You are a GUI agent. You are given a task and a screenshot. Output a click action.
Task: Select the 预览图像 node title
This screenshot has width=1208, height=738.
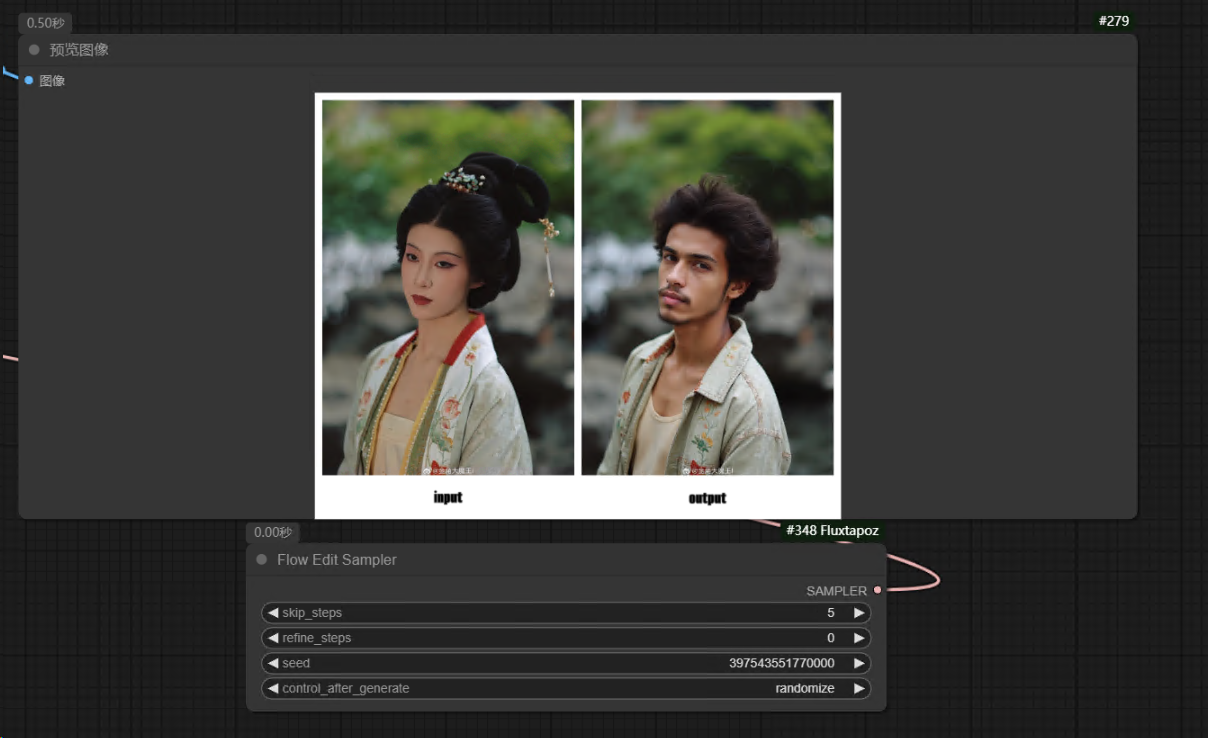[79, 50]
